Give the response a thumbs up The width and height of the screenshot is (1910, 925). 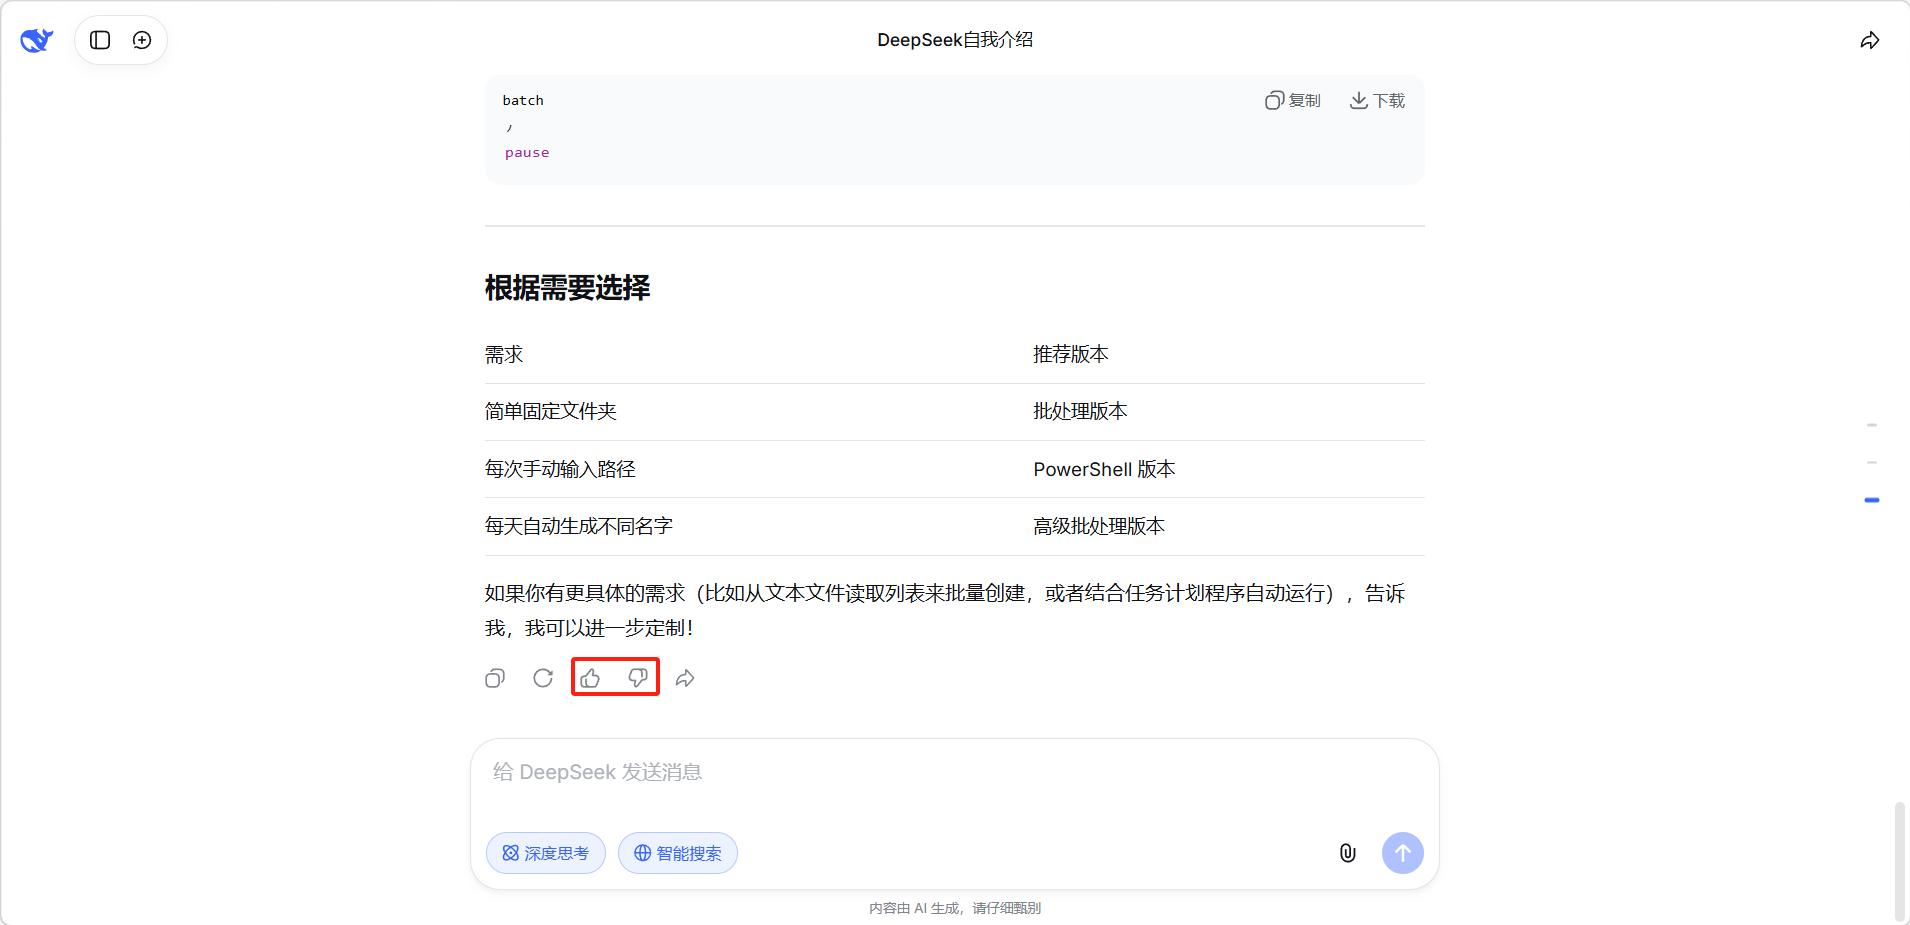pyautogui.click(x=591, y=678)
